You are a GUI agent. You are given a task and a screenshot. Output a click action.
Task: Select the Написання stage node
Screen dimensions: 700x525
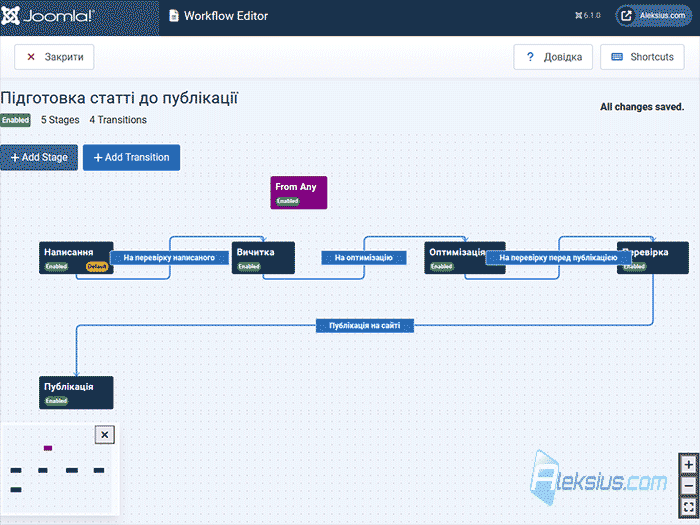[76, 258]
